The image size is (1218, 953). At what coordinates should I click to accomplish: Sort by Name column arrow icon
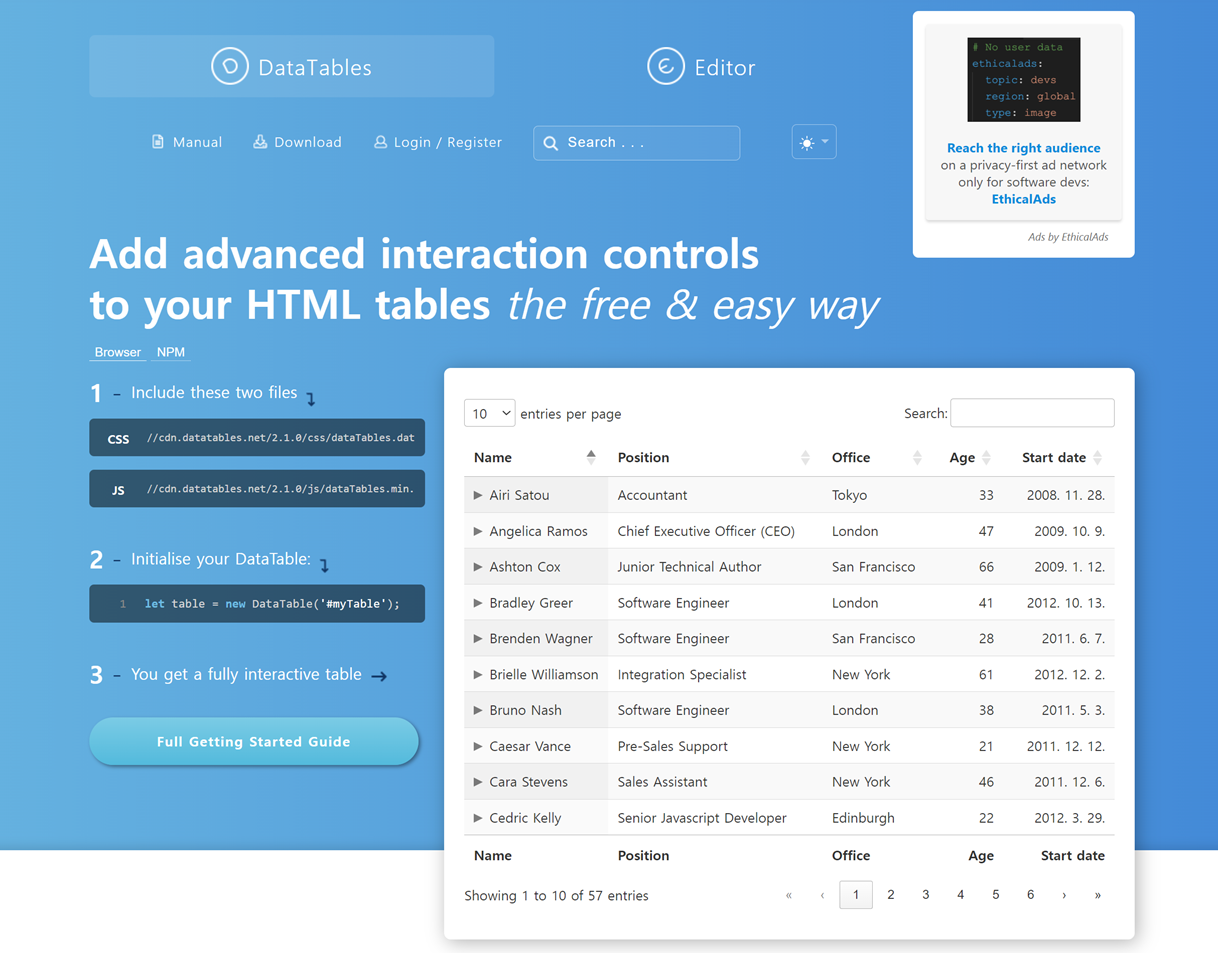591,457
